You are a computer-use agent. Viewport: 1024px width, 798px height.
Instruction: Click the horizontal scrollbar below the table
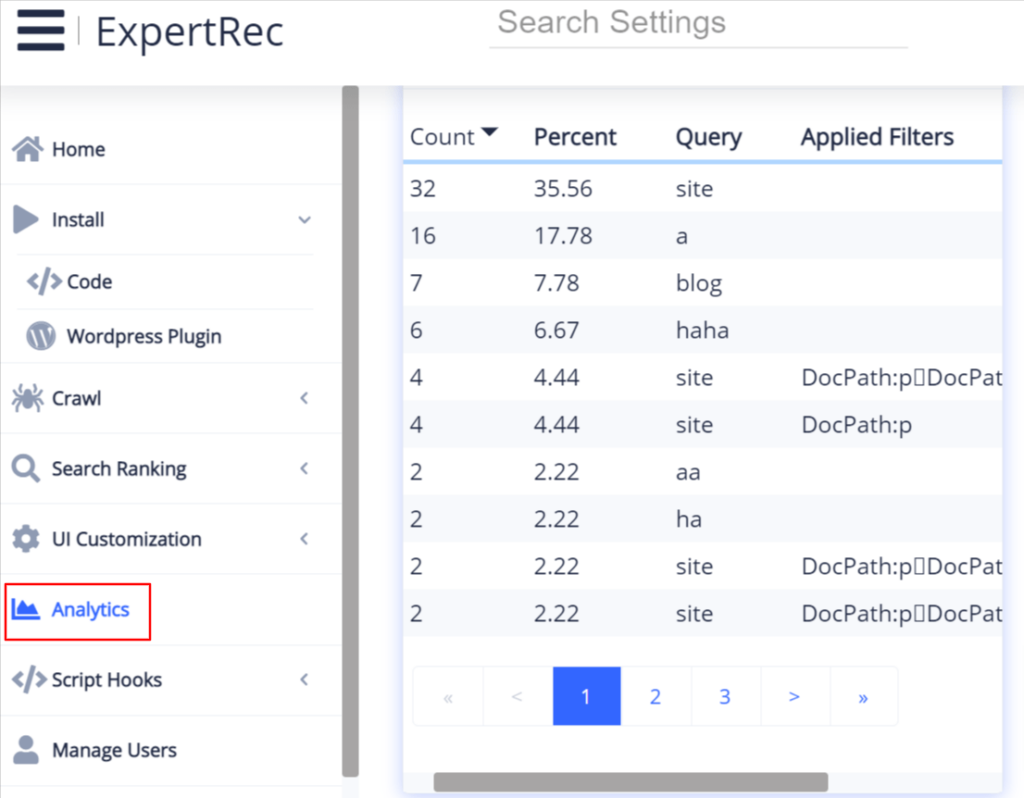click(x=628, y=781)
